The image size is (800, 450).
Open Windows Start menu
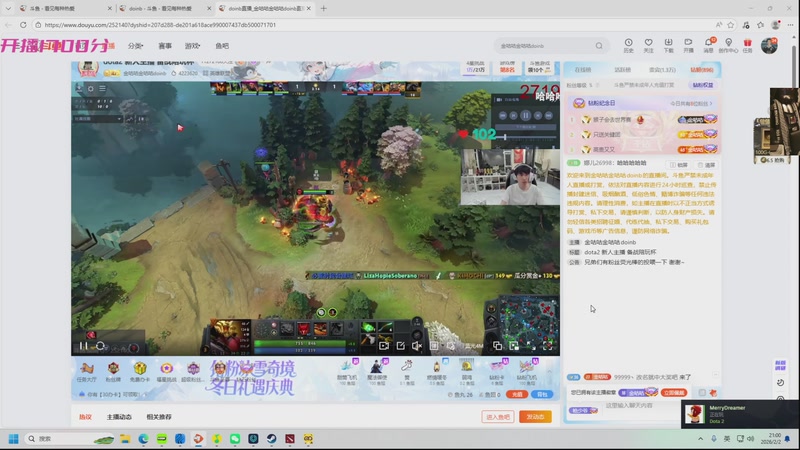click(14, 439)
